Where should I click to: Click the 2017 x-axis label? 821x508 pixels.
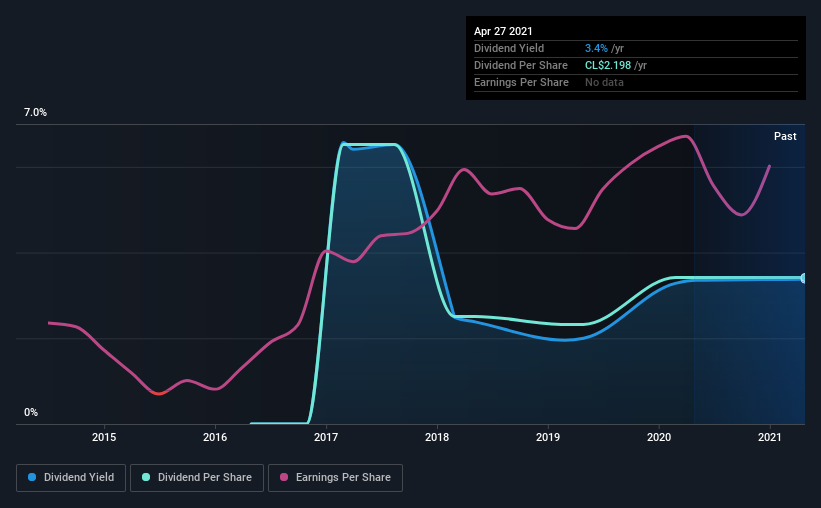click(x=326, y=437)
